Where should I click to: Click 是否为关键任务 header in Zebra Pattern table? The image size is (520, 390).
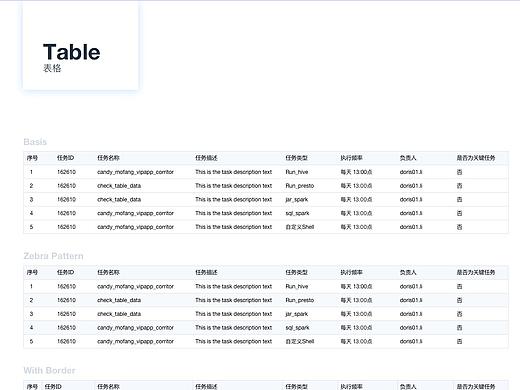tap(476, 272)
